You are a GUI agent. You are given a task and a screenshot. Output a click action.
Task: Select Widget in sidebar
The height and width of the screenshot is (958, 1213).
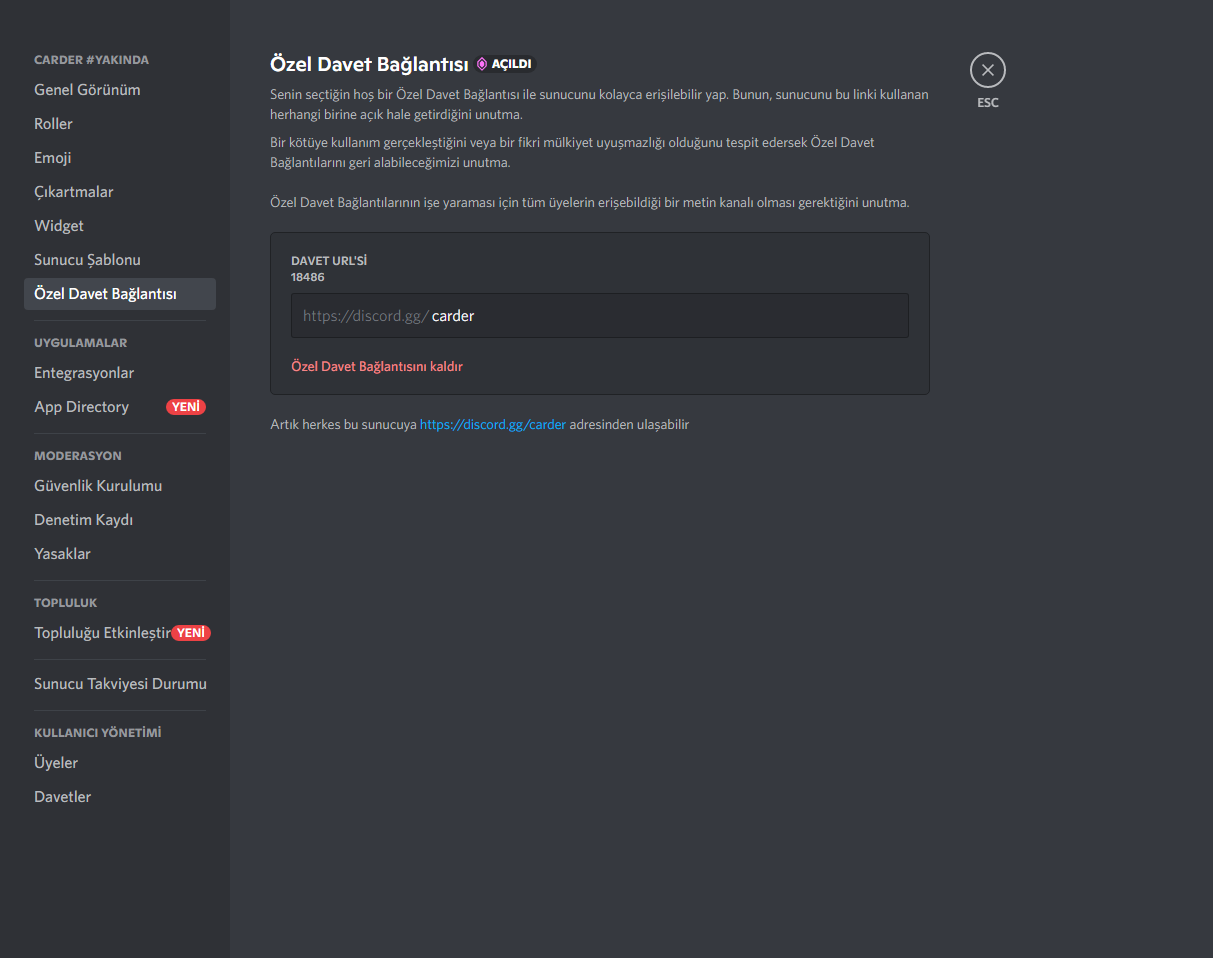tap(120, 226)
